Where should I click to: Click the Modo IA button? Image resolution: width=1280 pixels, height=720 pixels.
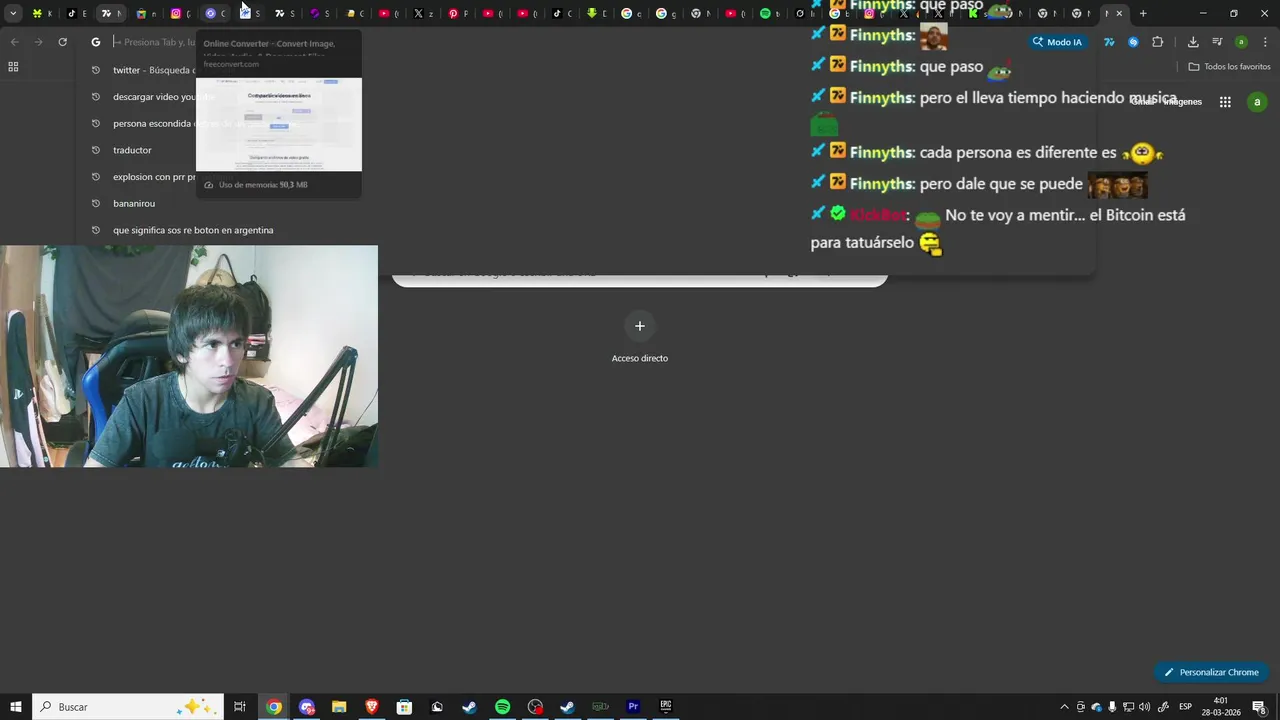[1058, 42]
